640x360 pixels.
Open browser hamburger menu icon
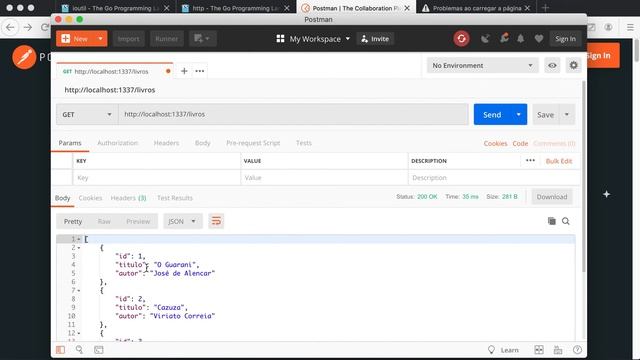click(630, 27)
